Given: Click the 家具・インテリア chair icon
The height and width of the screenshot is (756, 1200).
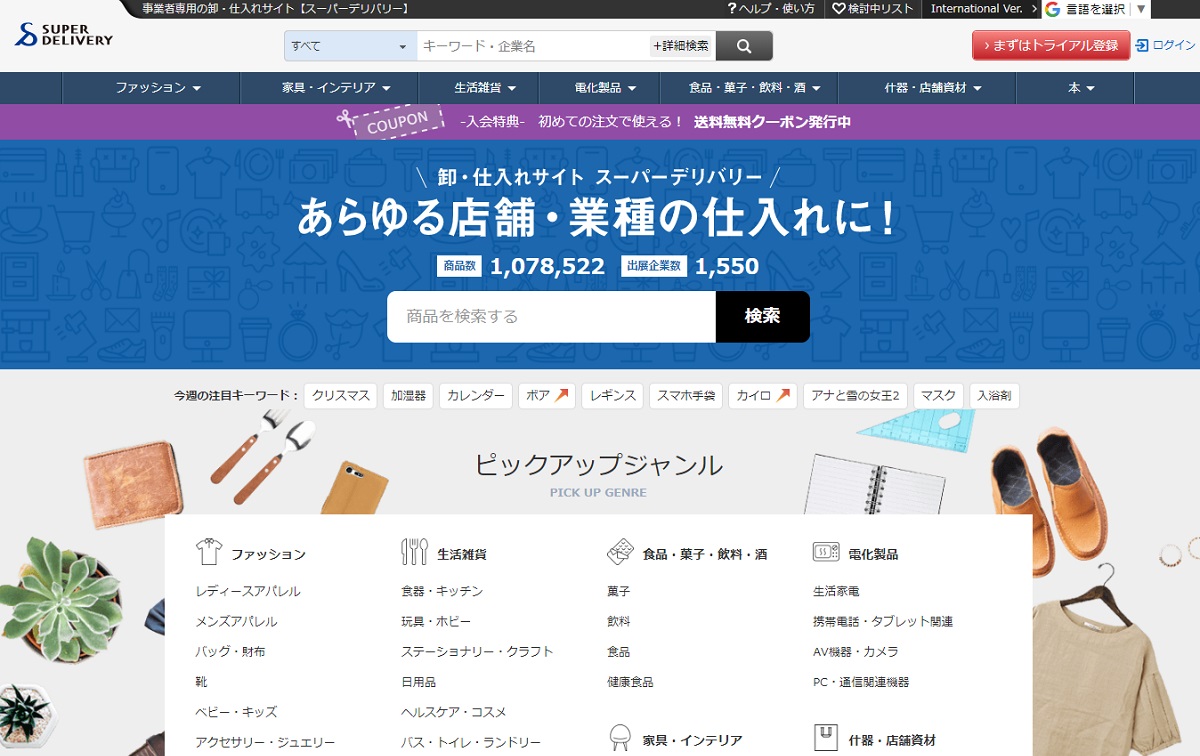Looking at the screenshot, I should [620, 739].
